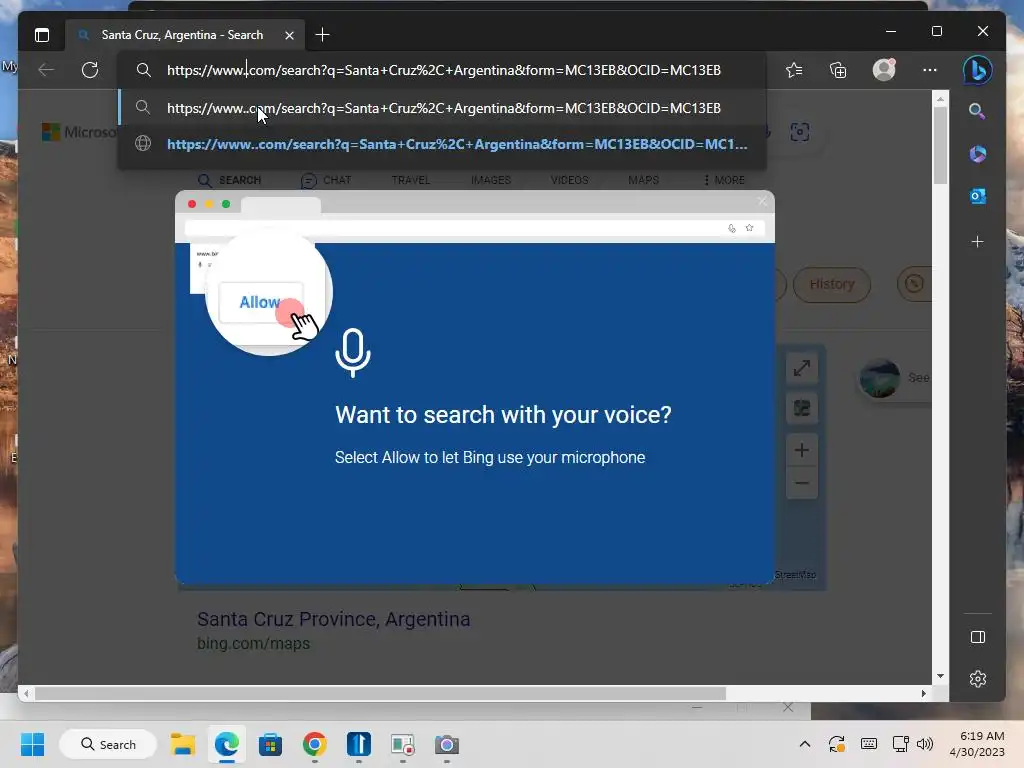Screen dimensions: 1024x768
Task: Expand the map with the fullscreen icon
Action: (x=802, y=368)
